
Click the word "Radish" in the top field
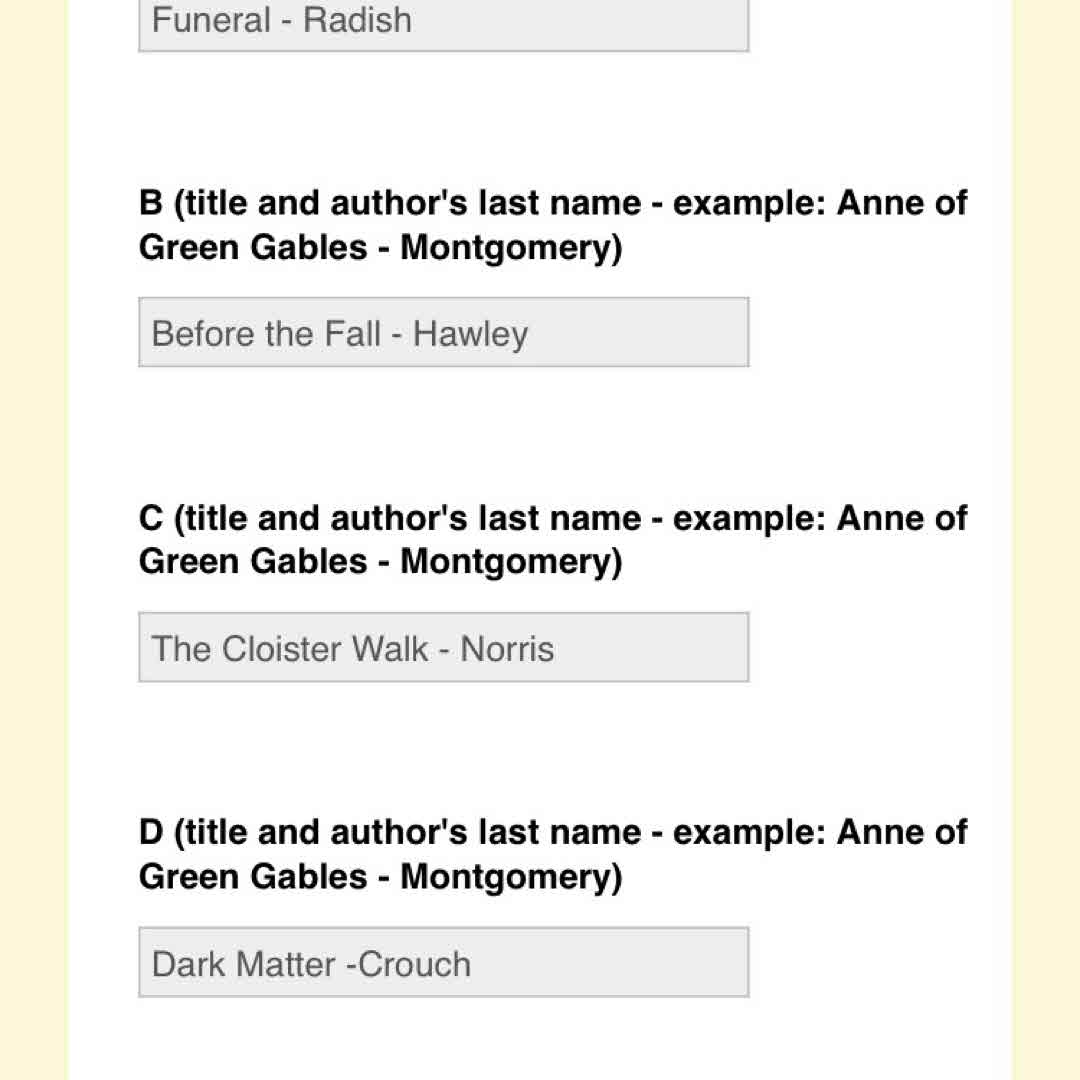tap(357, 20)
